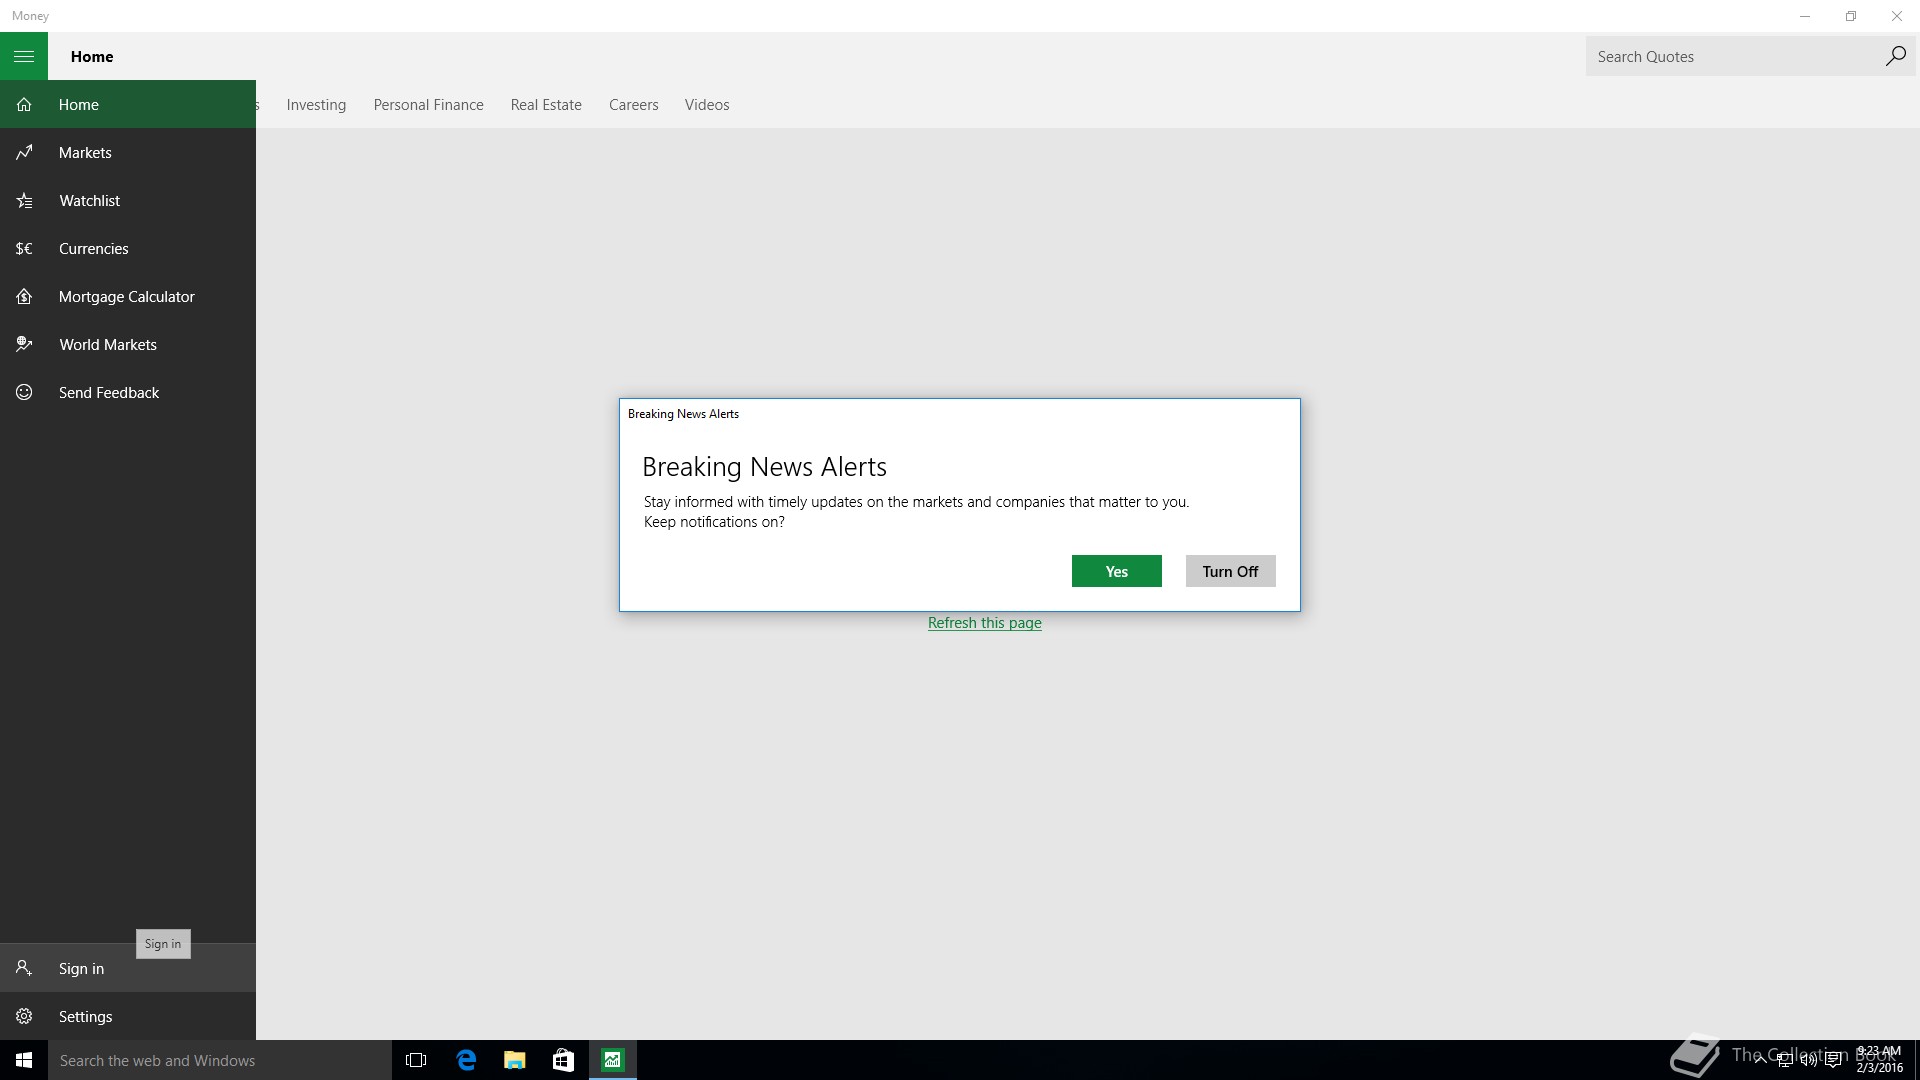Click the volume speaker tray icon

tap(1808, 1060)
